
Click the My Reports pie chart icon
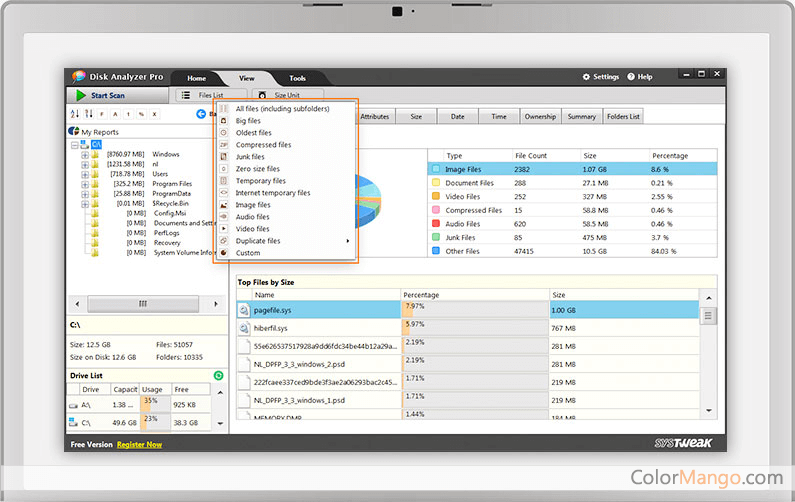click(73, 131)
